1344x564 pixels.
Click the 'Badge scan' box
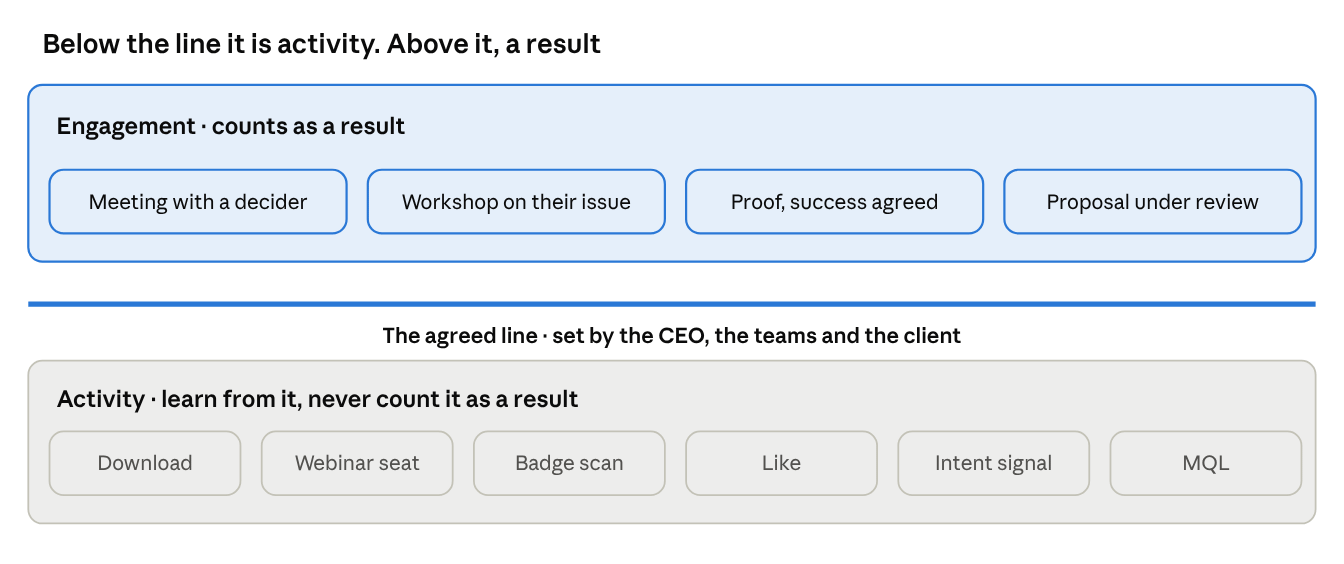(569, 463)
